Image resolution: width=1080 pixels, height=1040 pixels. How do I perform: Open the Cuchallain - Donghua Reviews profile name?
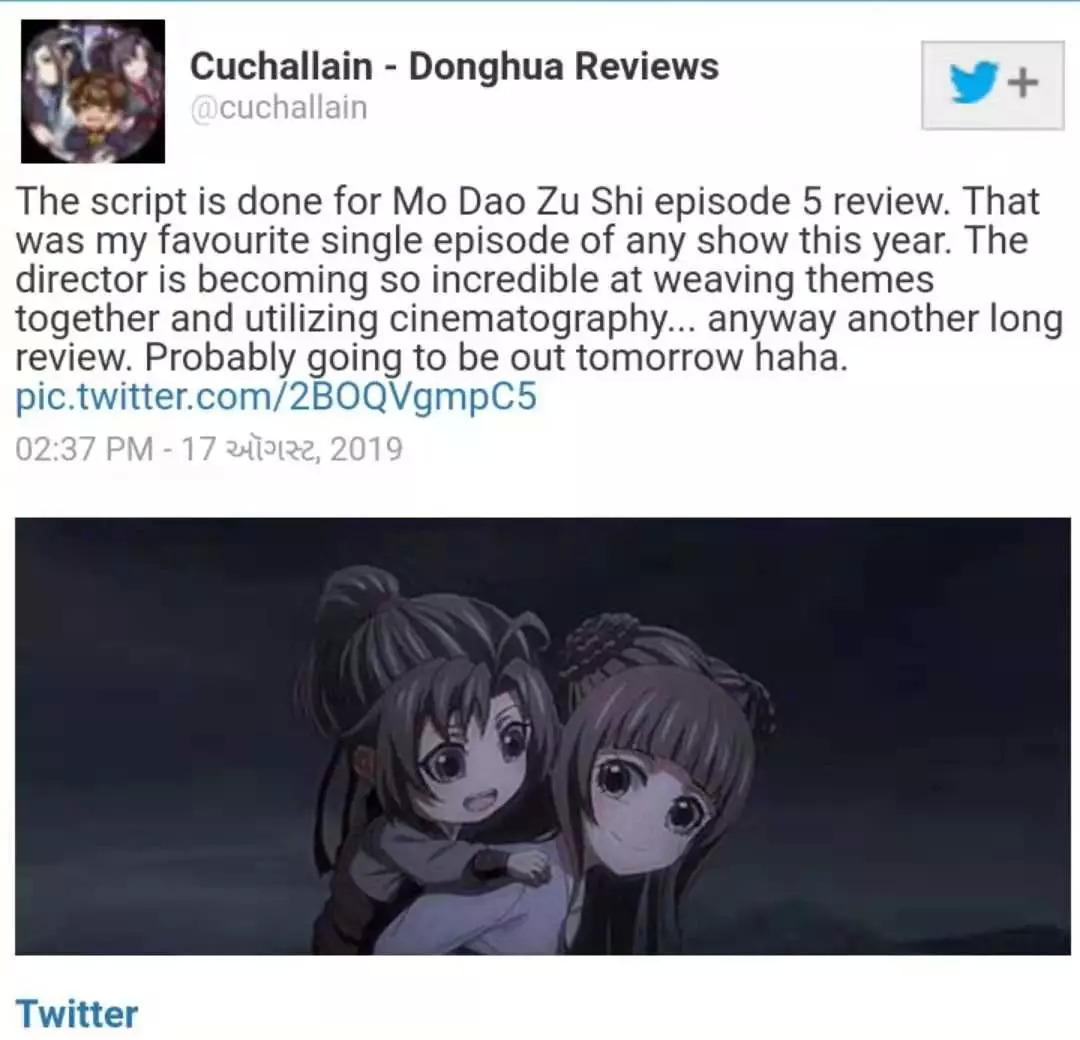pos(454,66)
